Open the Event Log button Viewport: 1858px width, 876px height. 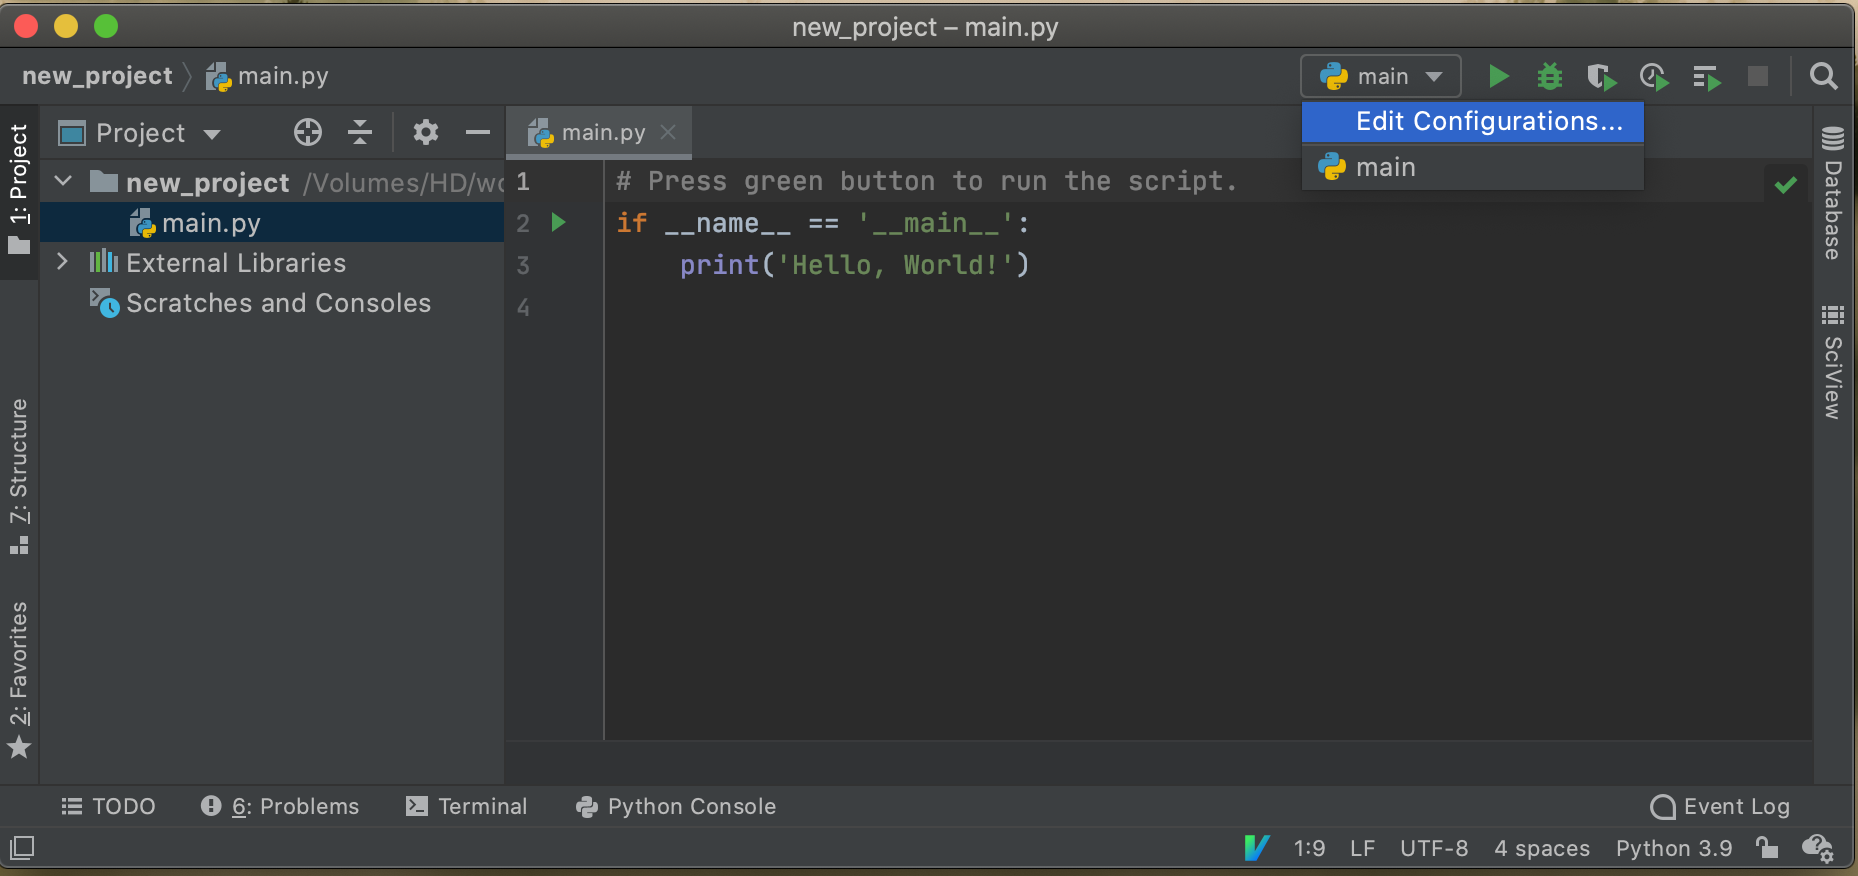click(x=1720, y=806)
